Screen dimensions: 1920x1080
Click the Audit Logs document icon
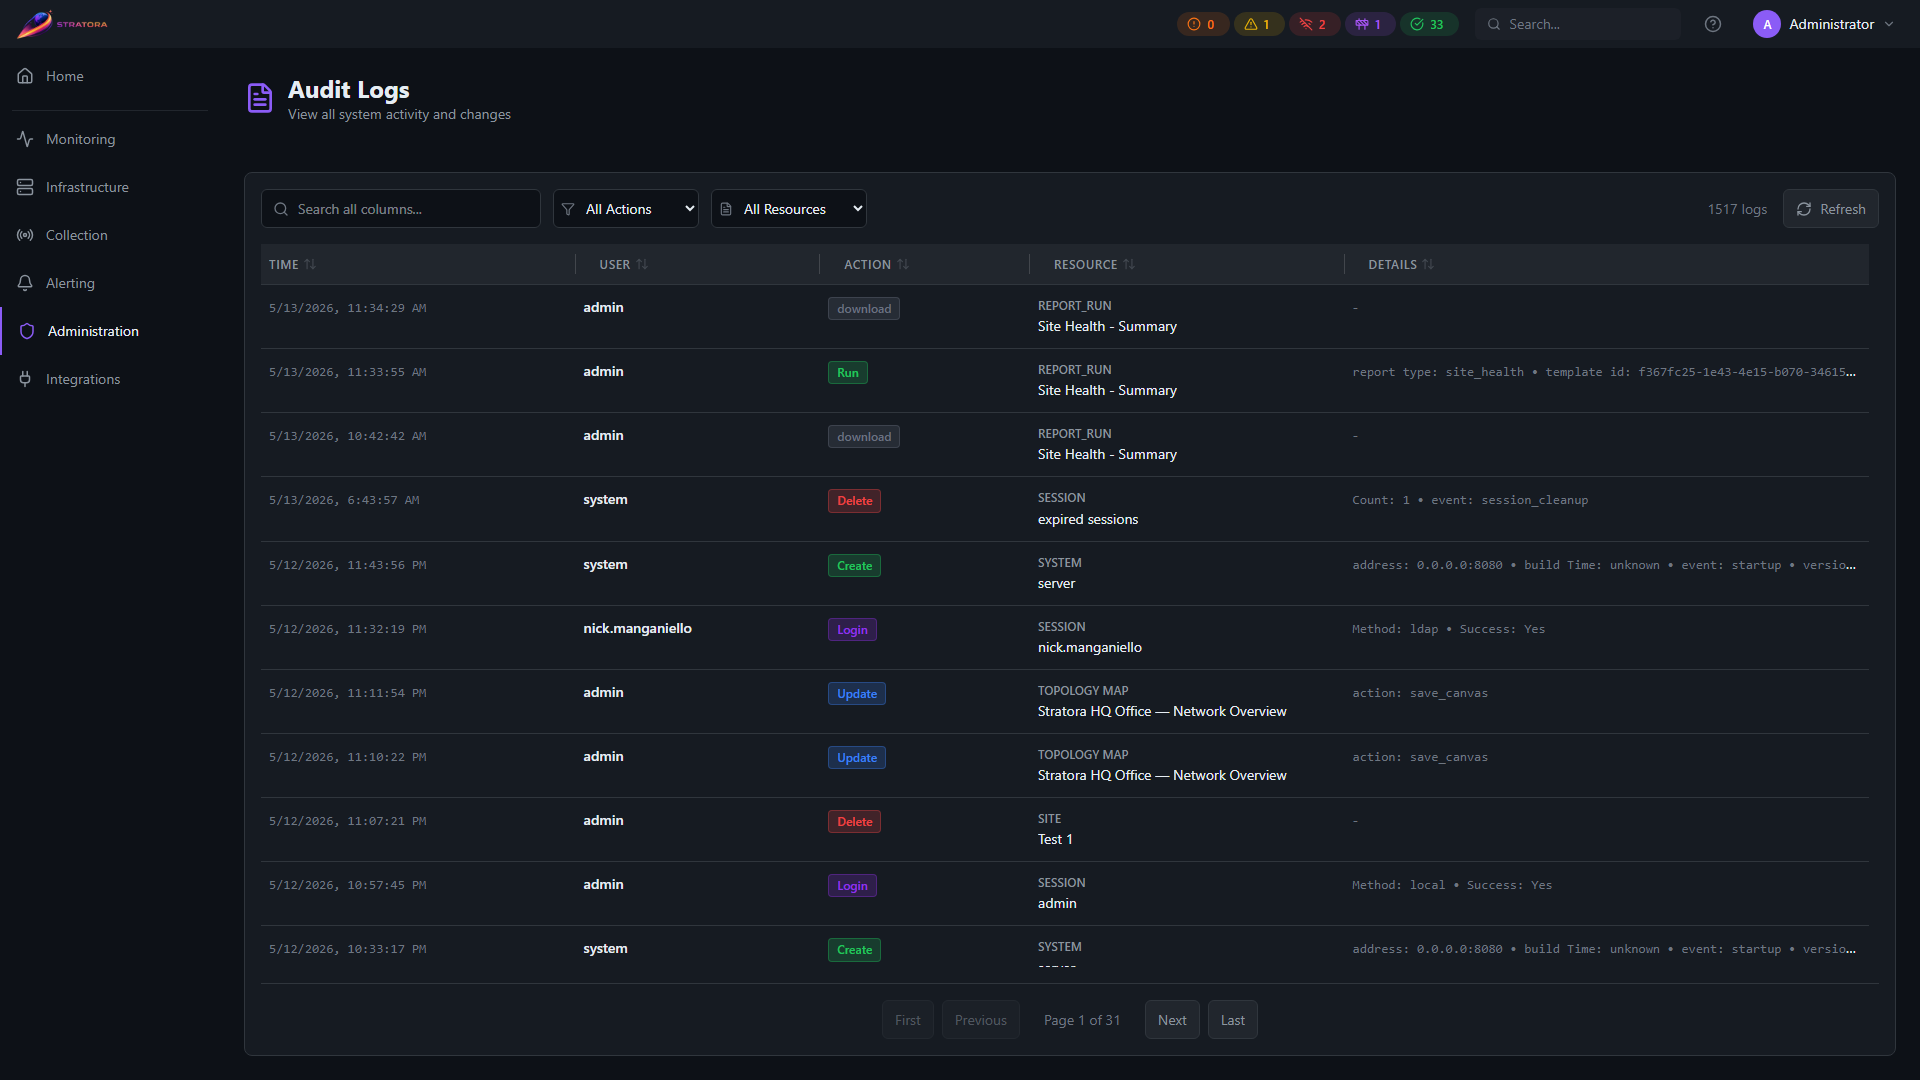(x=260, y=98)
